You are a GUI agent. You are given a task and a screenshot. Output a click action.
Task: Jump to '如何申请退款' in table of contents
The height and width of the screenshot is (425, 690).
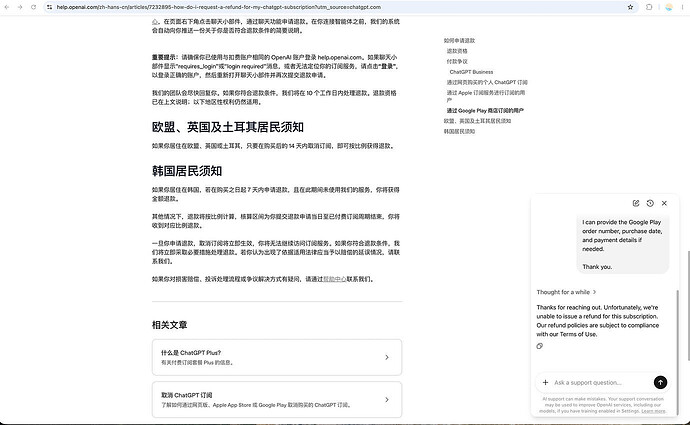[459, 40]
